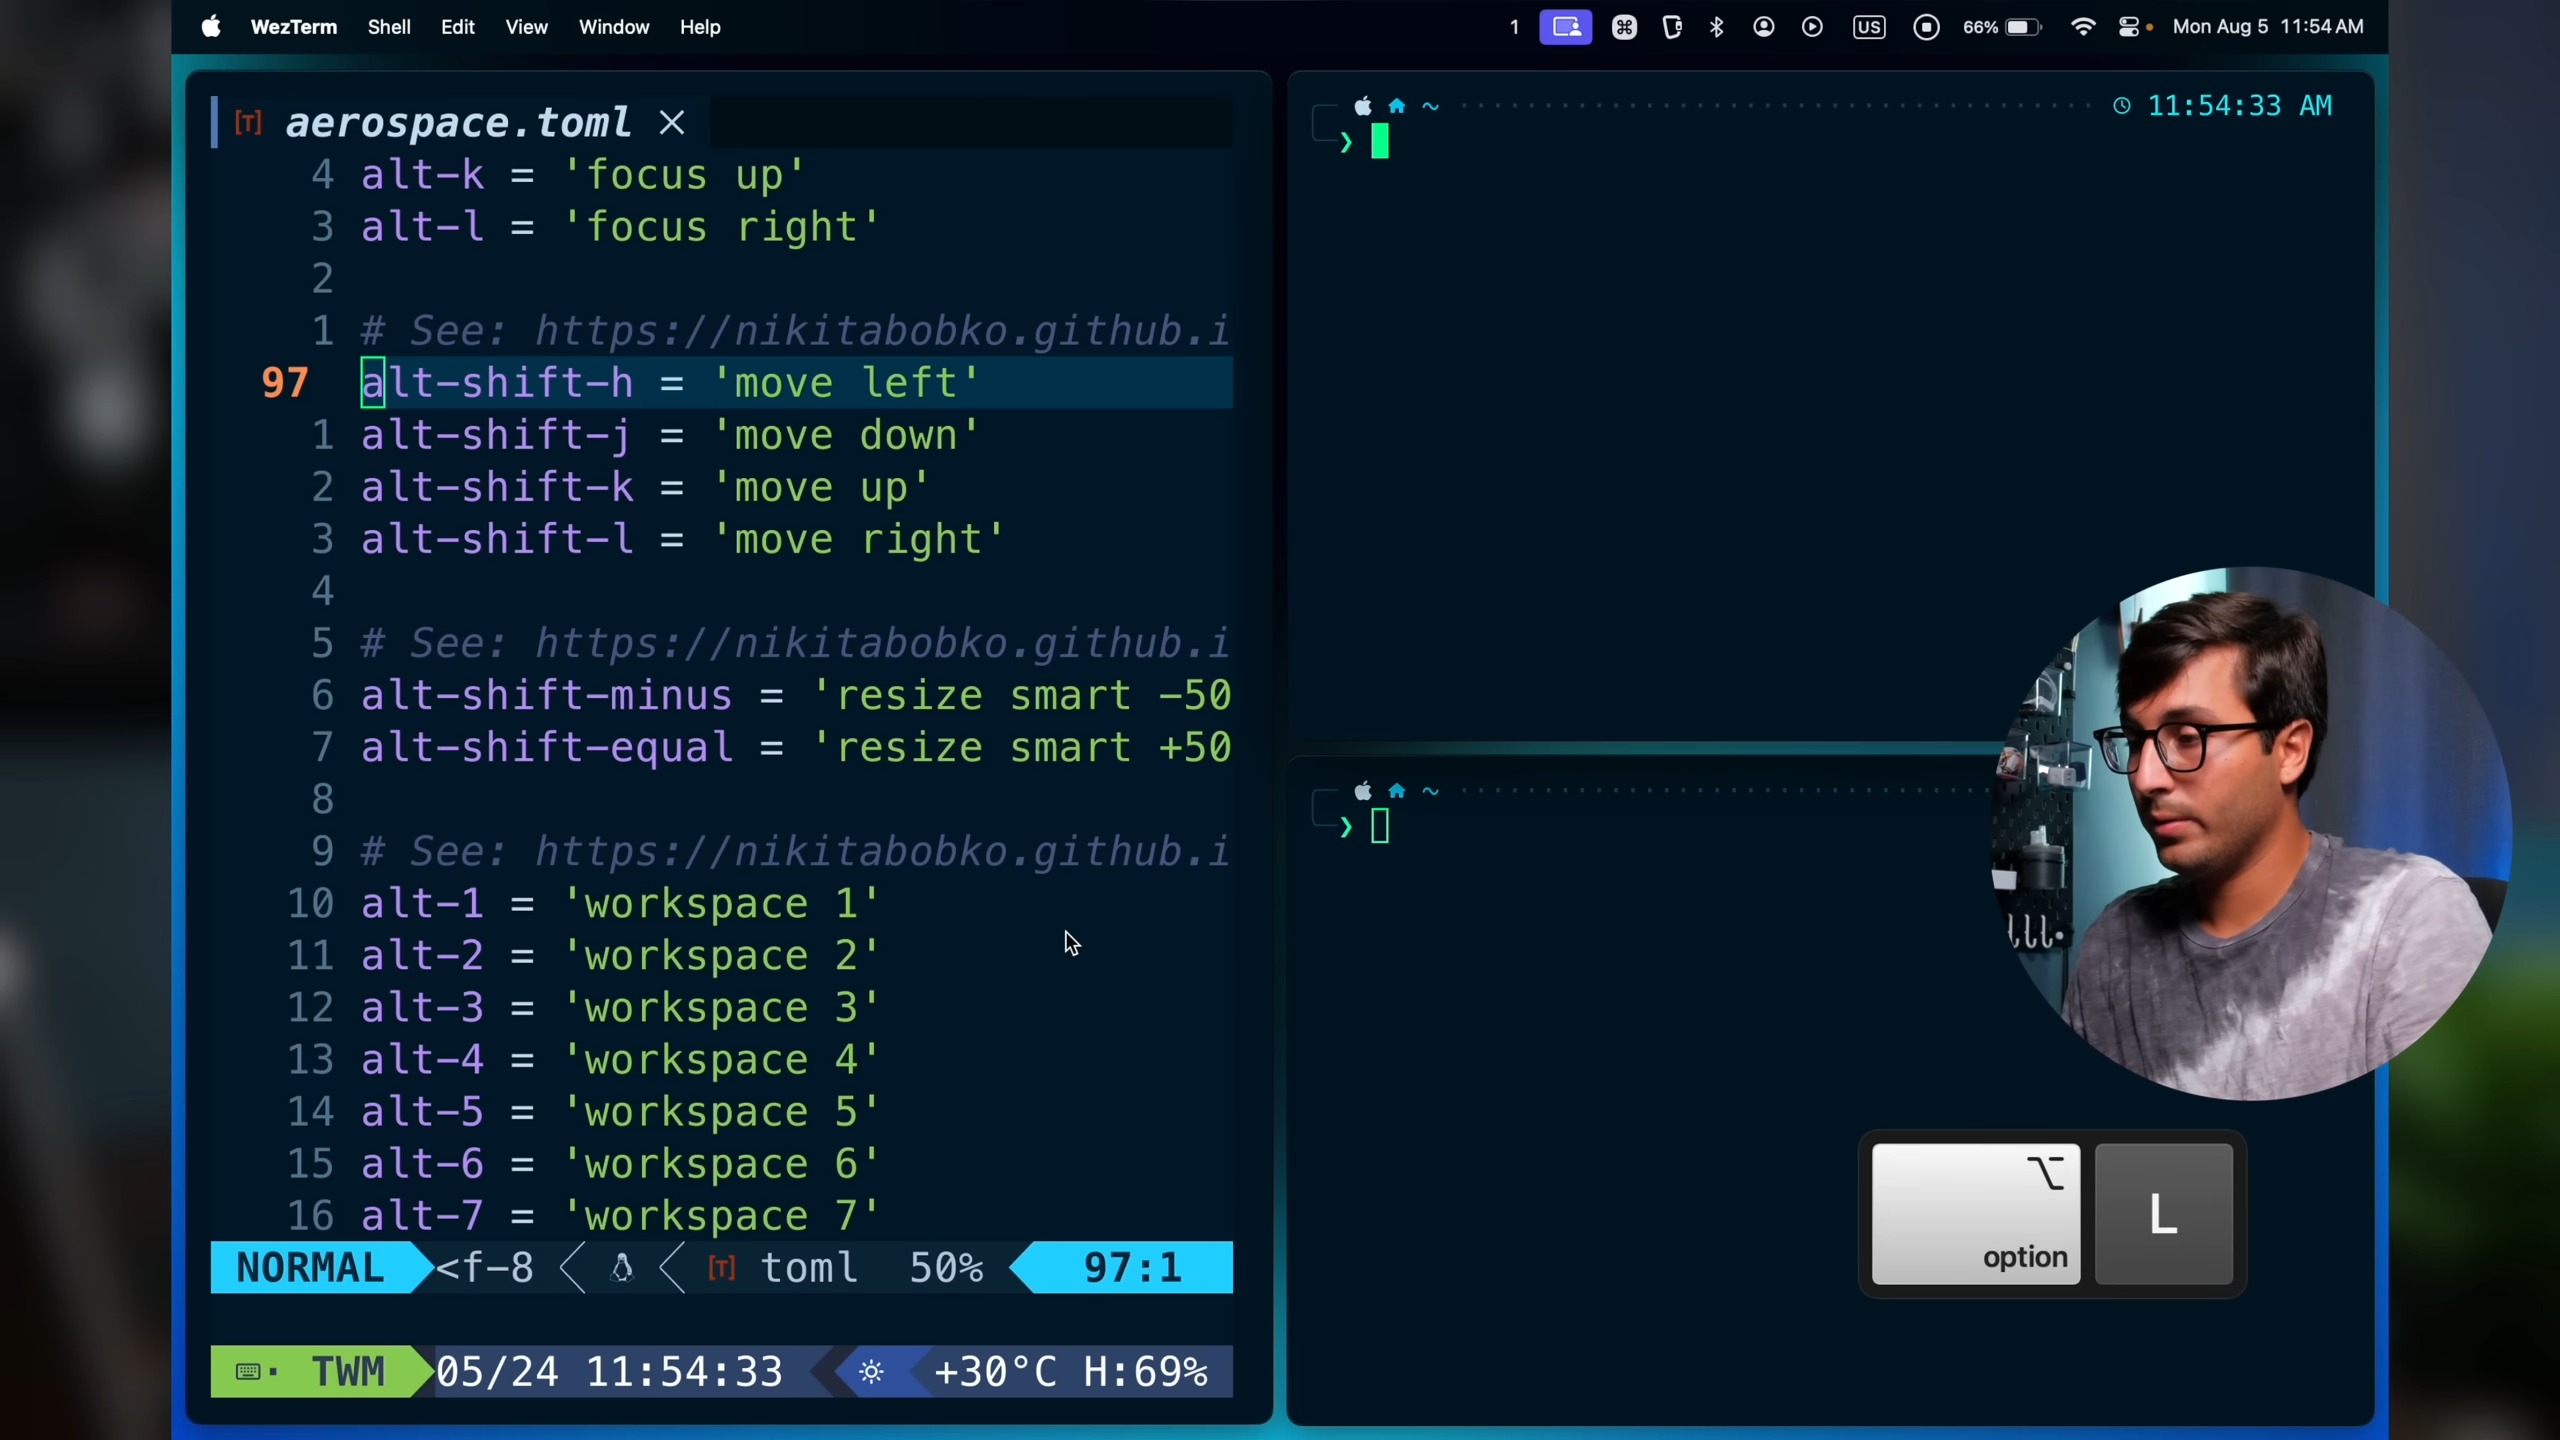Switch the US keyboard input source
The height and width of the screenshot is (1440, 2560).
click(1868, 27)
